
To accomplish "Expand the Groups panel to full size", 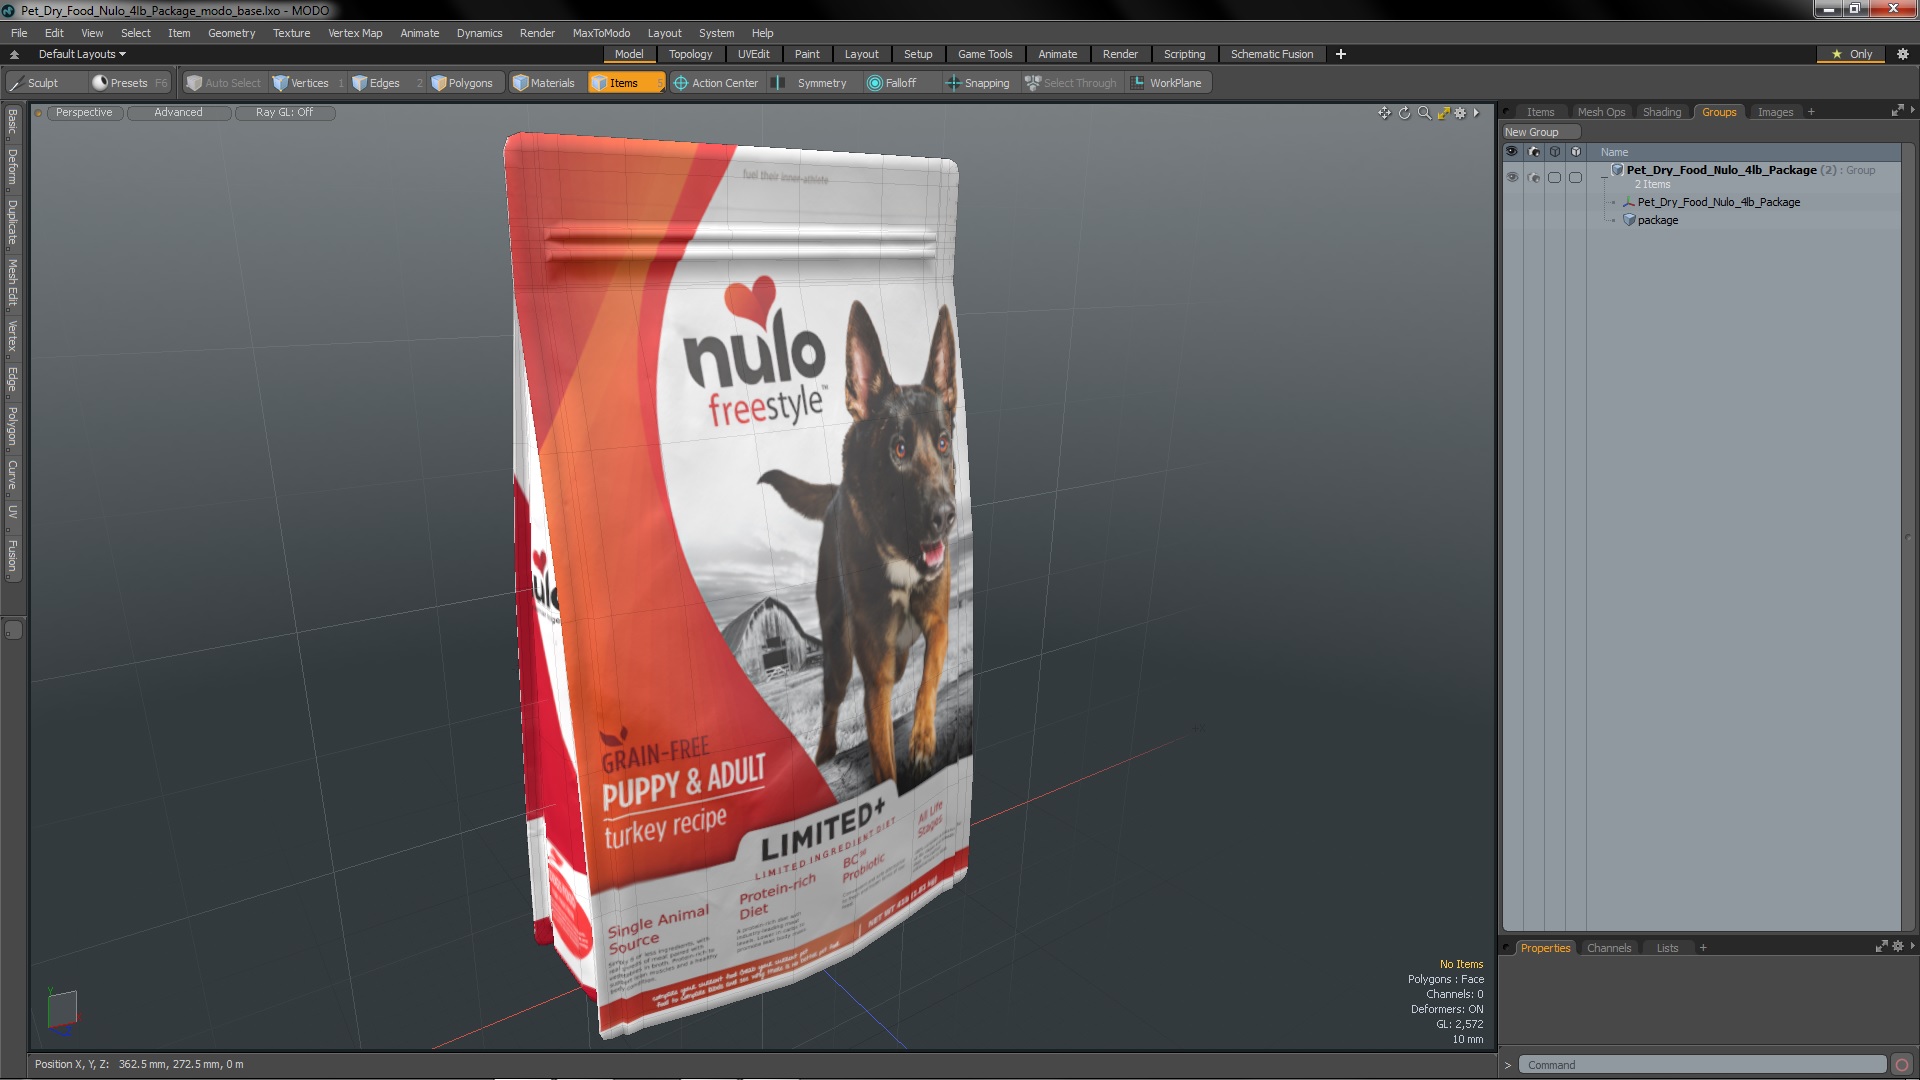I will 1897,111.
